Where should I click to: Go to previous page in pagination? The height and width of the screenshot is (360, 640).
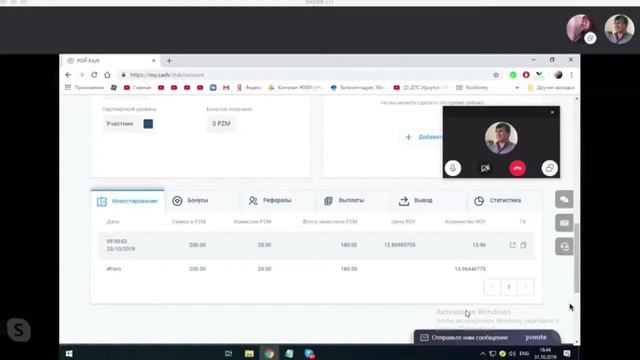point(492,287)
